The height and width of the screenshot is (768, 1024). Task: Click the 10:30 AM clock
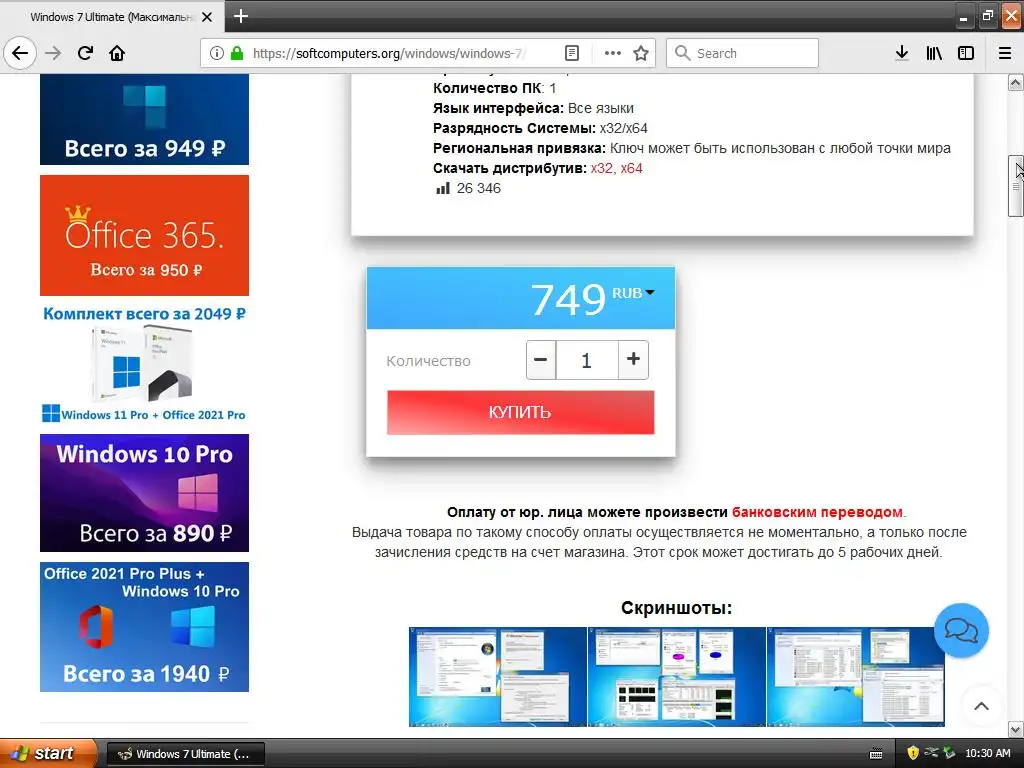tap(987, 753)
